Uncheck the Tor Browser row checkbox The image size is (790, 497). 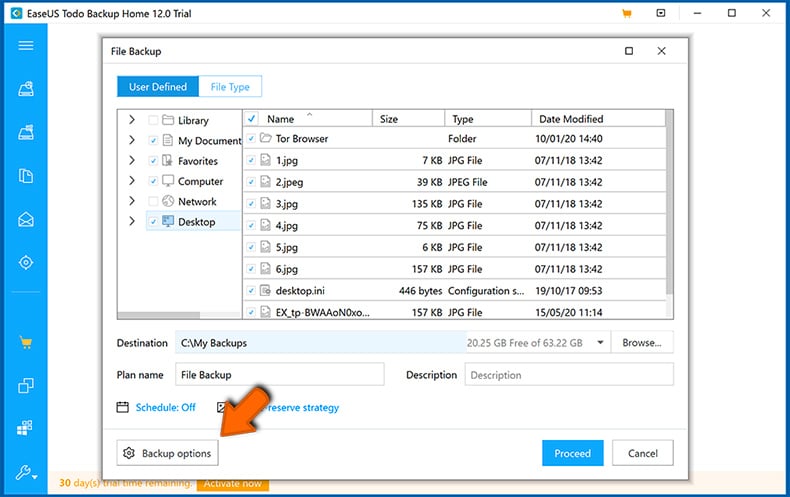tap(251, 138)
